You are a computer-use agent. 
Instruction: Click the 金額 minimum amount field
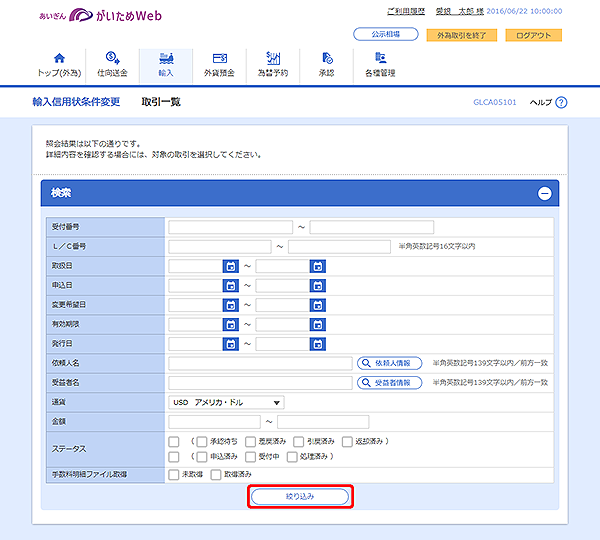pyautogui.click(x=214, y=422)
